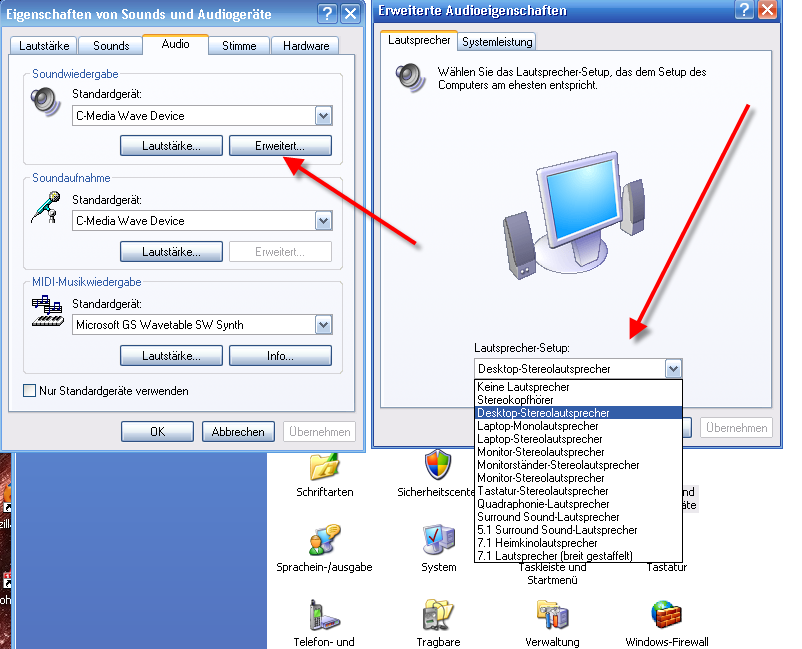
Task: Open the Telefon- und modem icon
Action: [x=324, y=615]
